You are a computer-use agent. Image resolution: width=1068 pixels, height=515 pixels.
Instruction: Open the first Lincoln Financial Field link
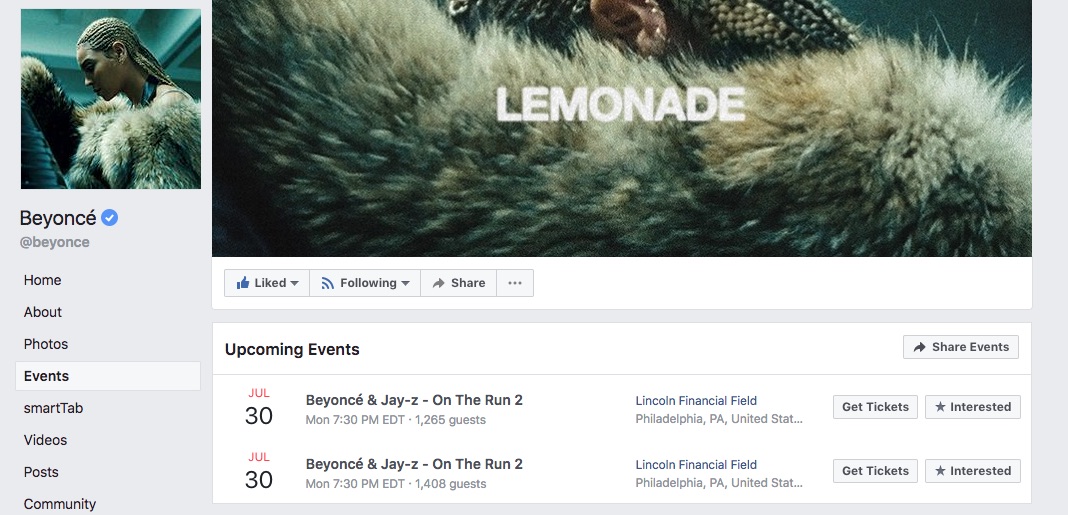(x=696, y=401)
